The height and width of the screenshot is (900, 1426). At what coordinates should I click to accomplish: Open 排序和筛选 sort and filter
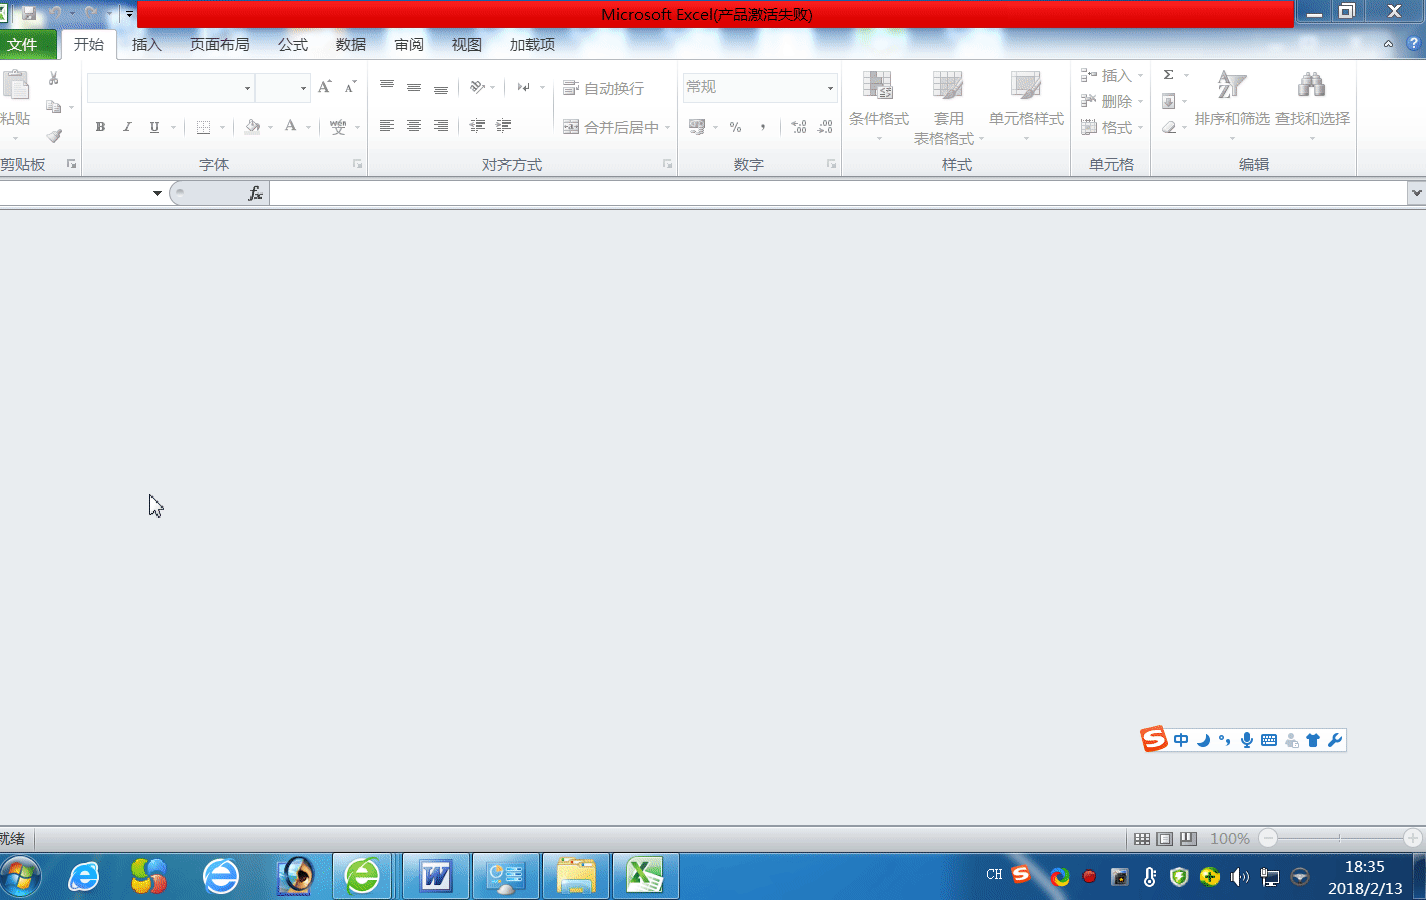coord(1232,106)
